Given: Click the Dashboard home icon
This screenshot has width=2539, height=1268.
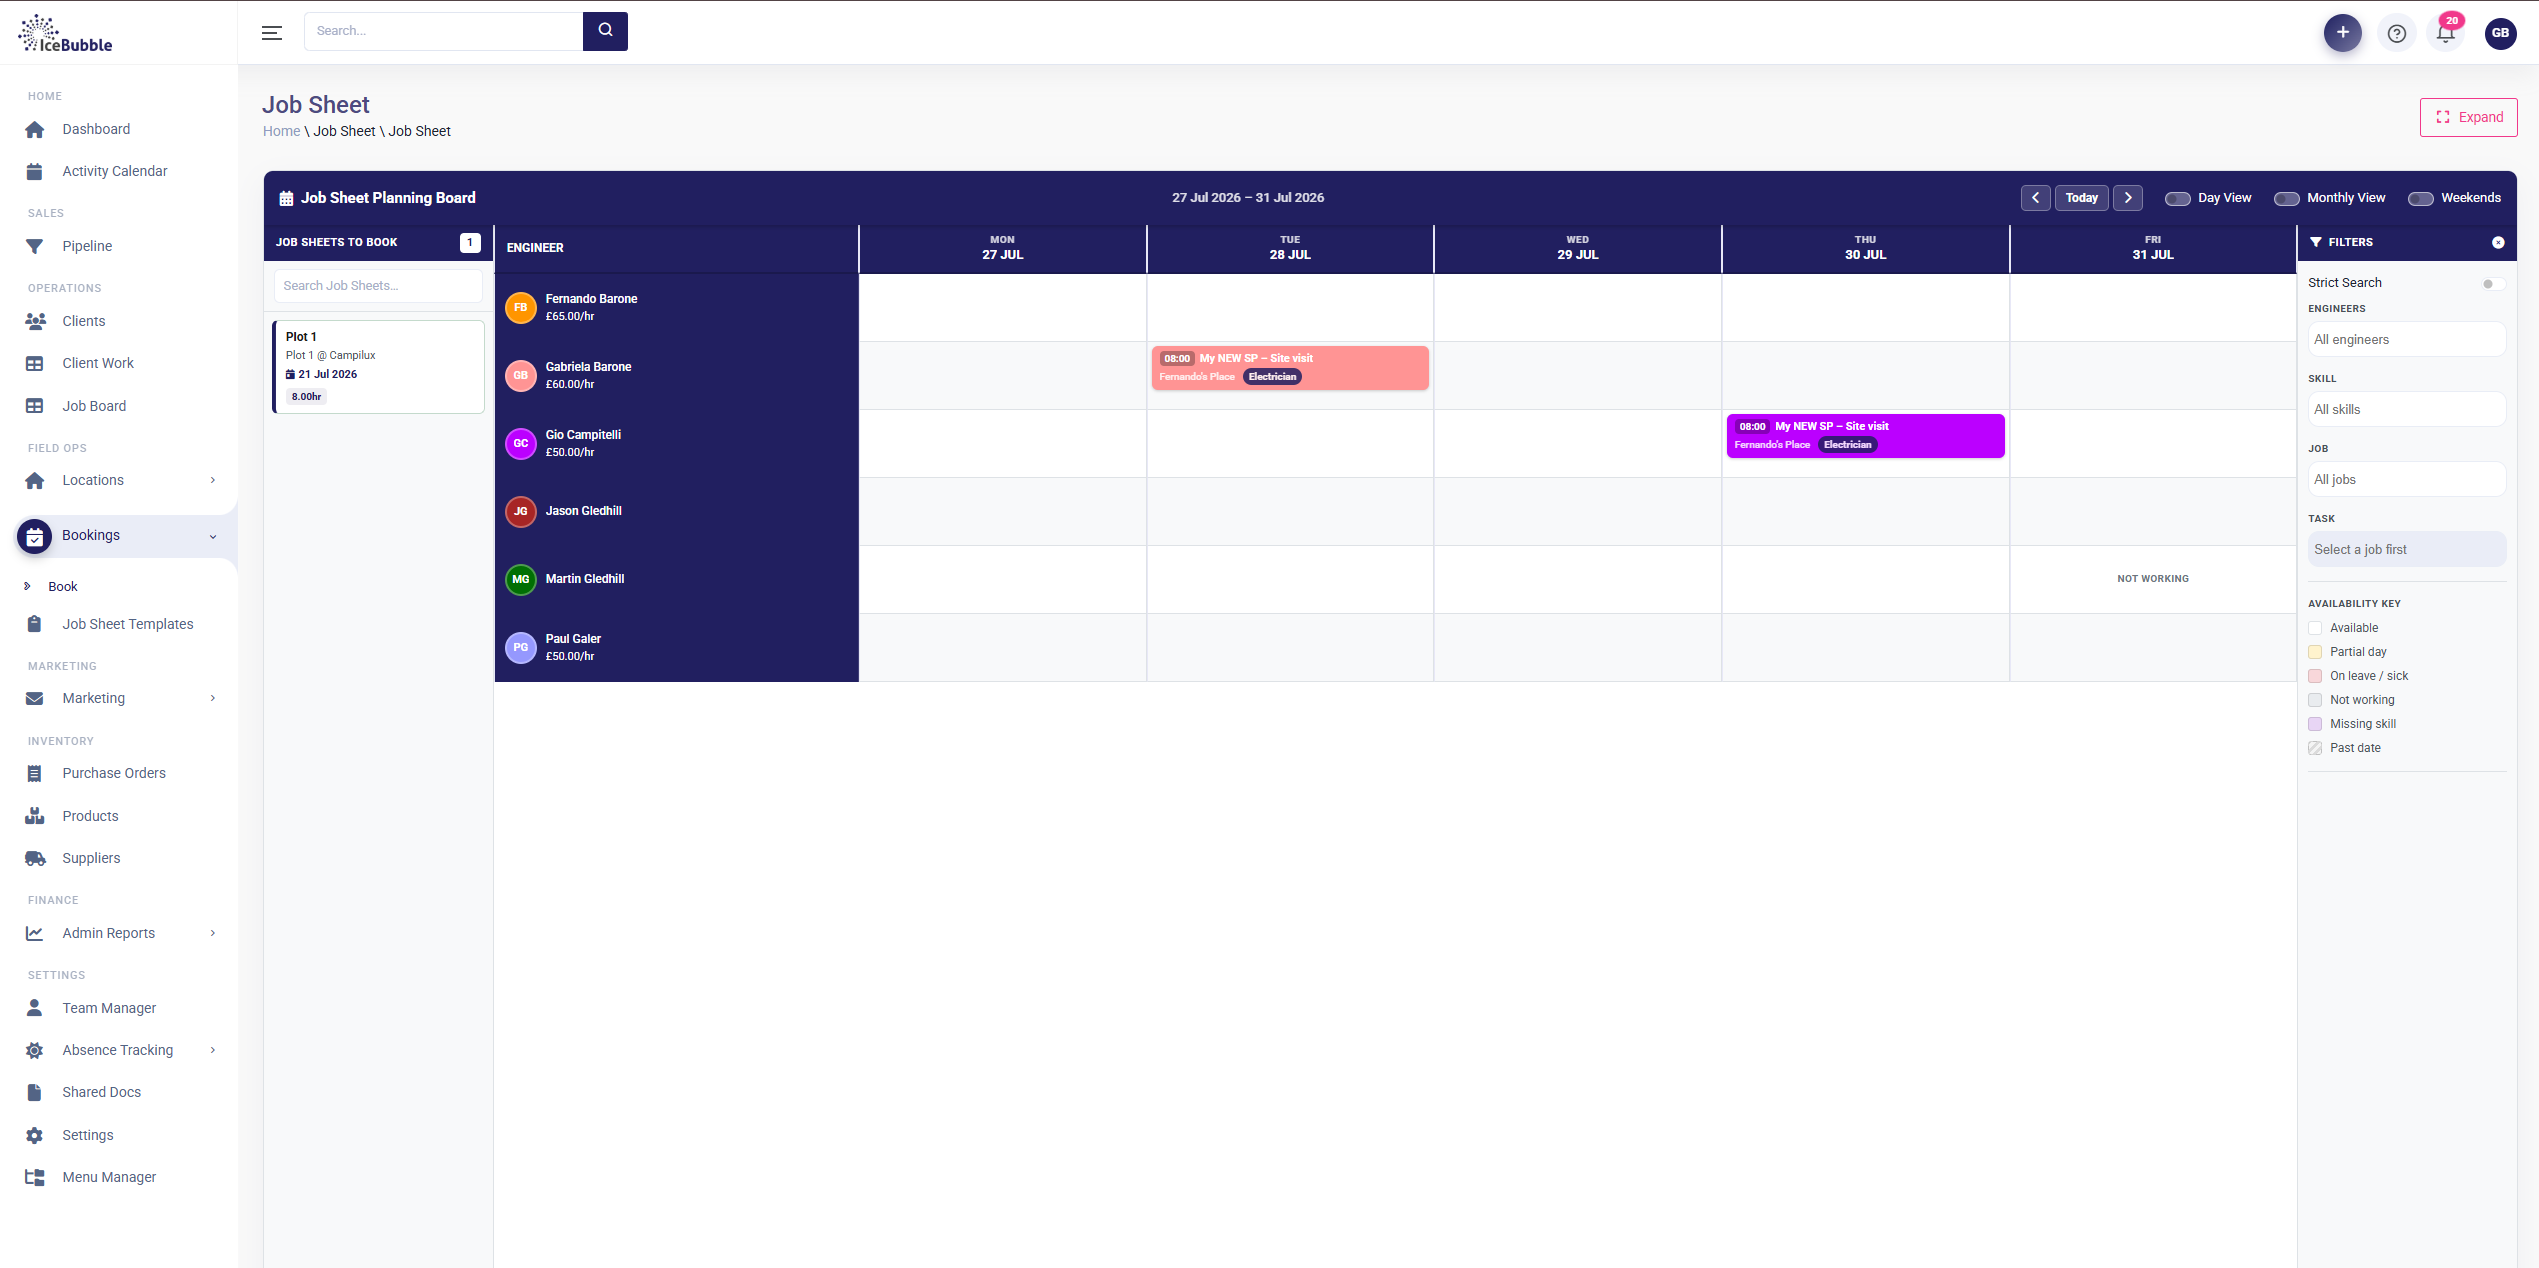Looking at the screenshot, I should [35, 129].
